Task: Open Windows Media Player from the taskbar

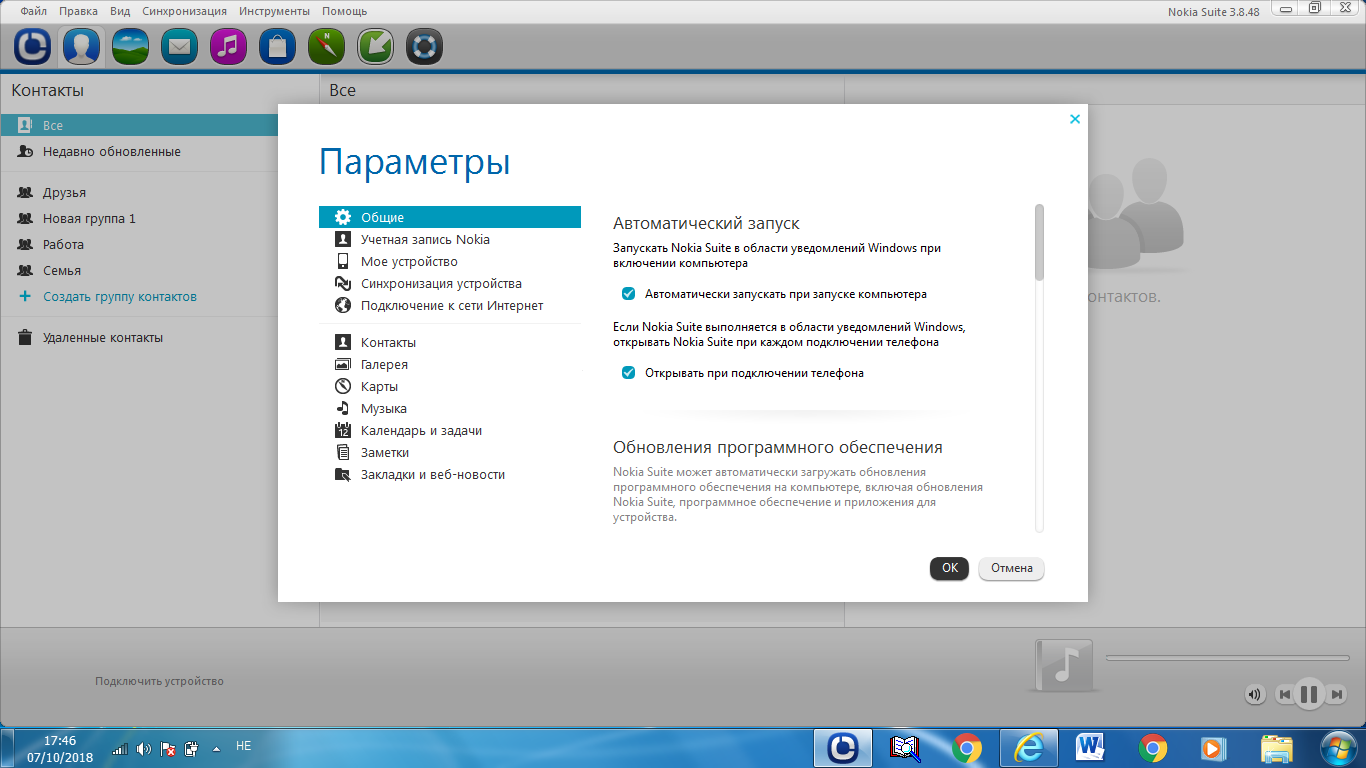Action: click(1213, 747)
